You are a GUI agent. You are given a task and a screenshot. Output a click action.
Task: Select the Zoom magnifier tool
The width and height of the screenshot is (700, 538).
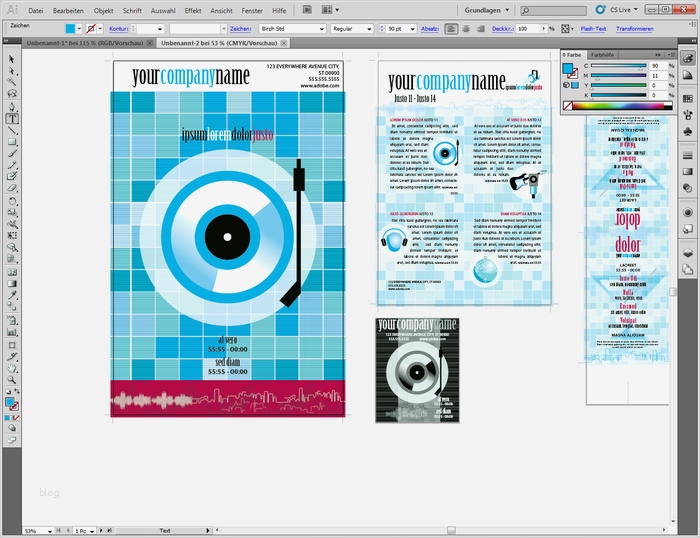click(x=12, y=380)
